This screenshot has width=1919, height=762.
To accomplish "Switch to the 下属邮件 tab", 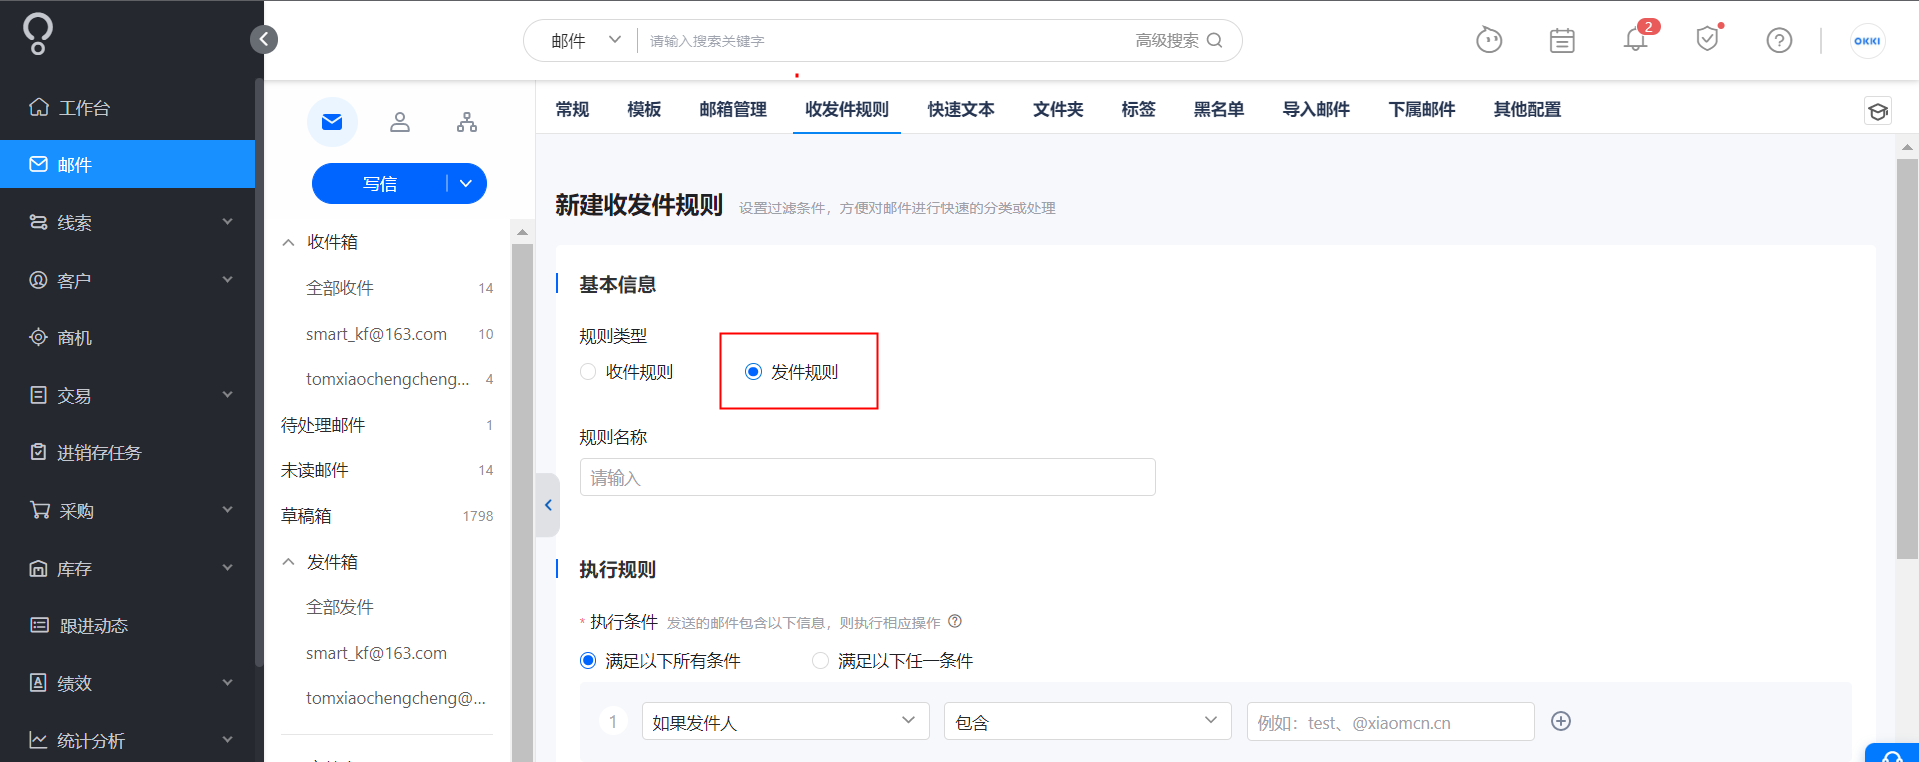I will click(x=1422, y=109).
